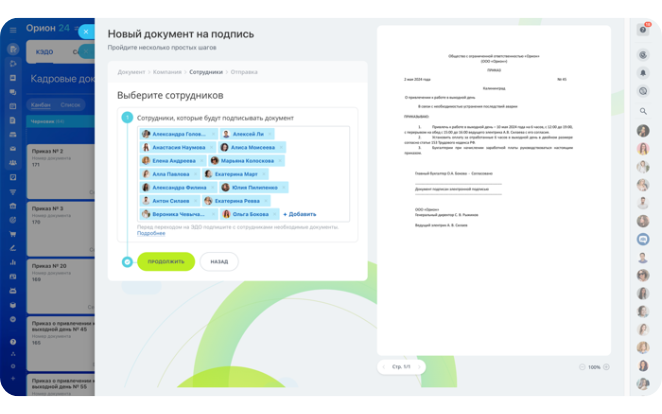Remove Алла Павлова from signers
662x414 pixels.
point(195,174)
